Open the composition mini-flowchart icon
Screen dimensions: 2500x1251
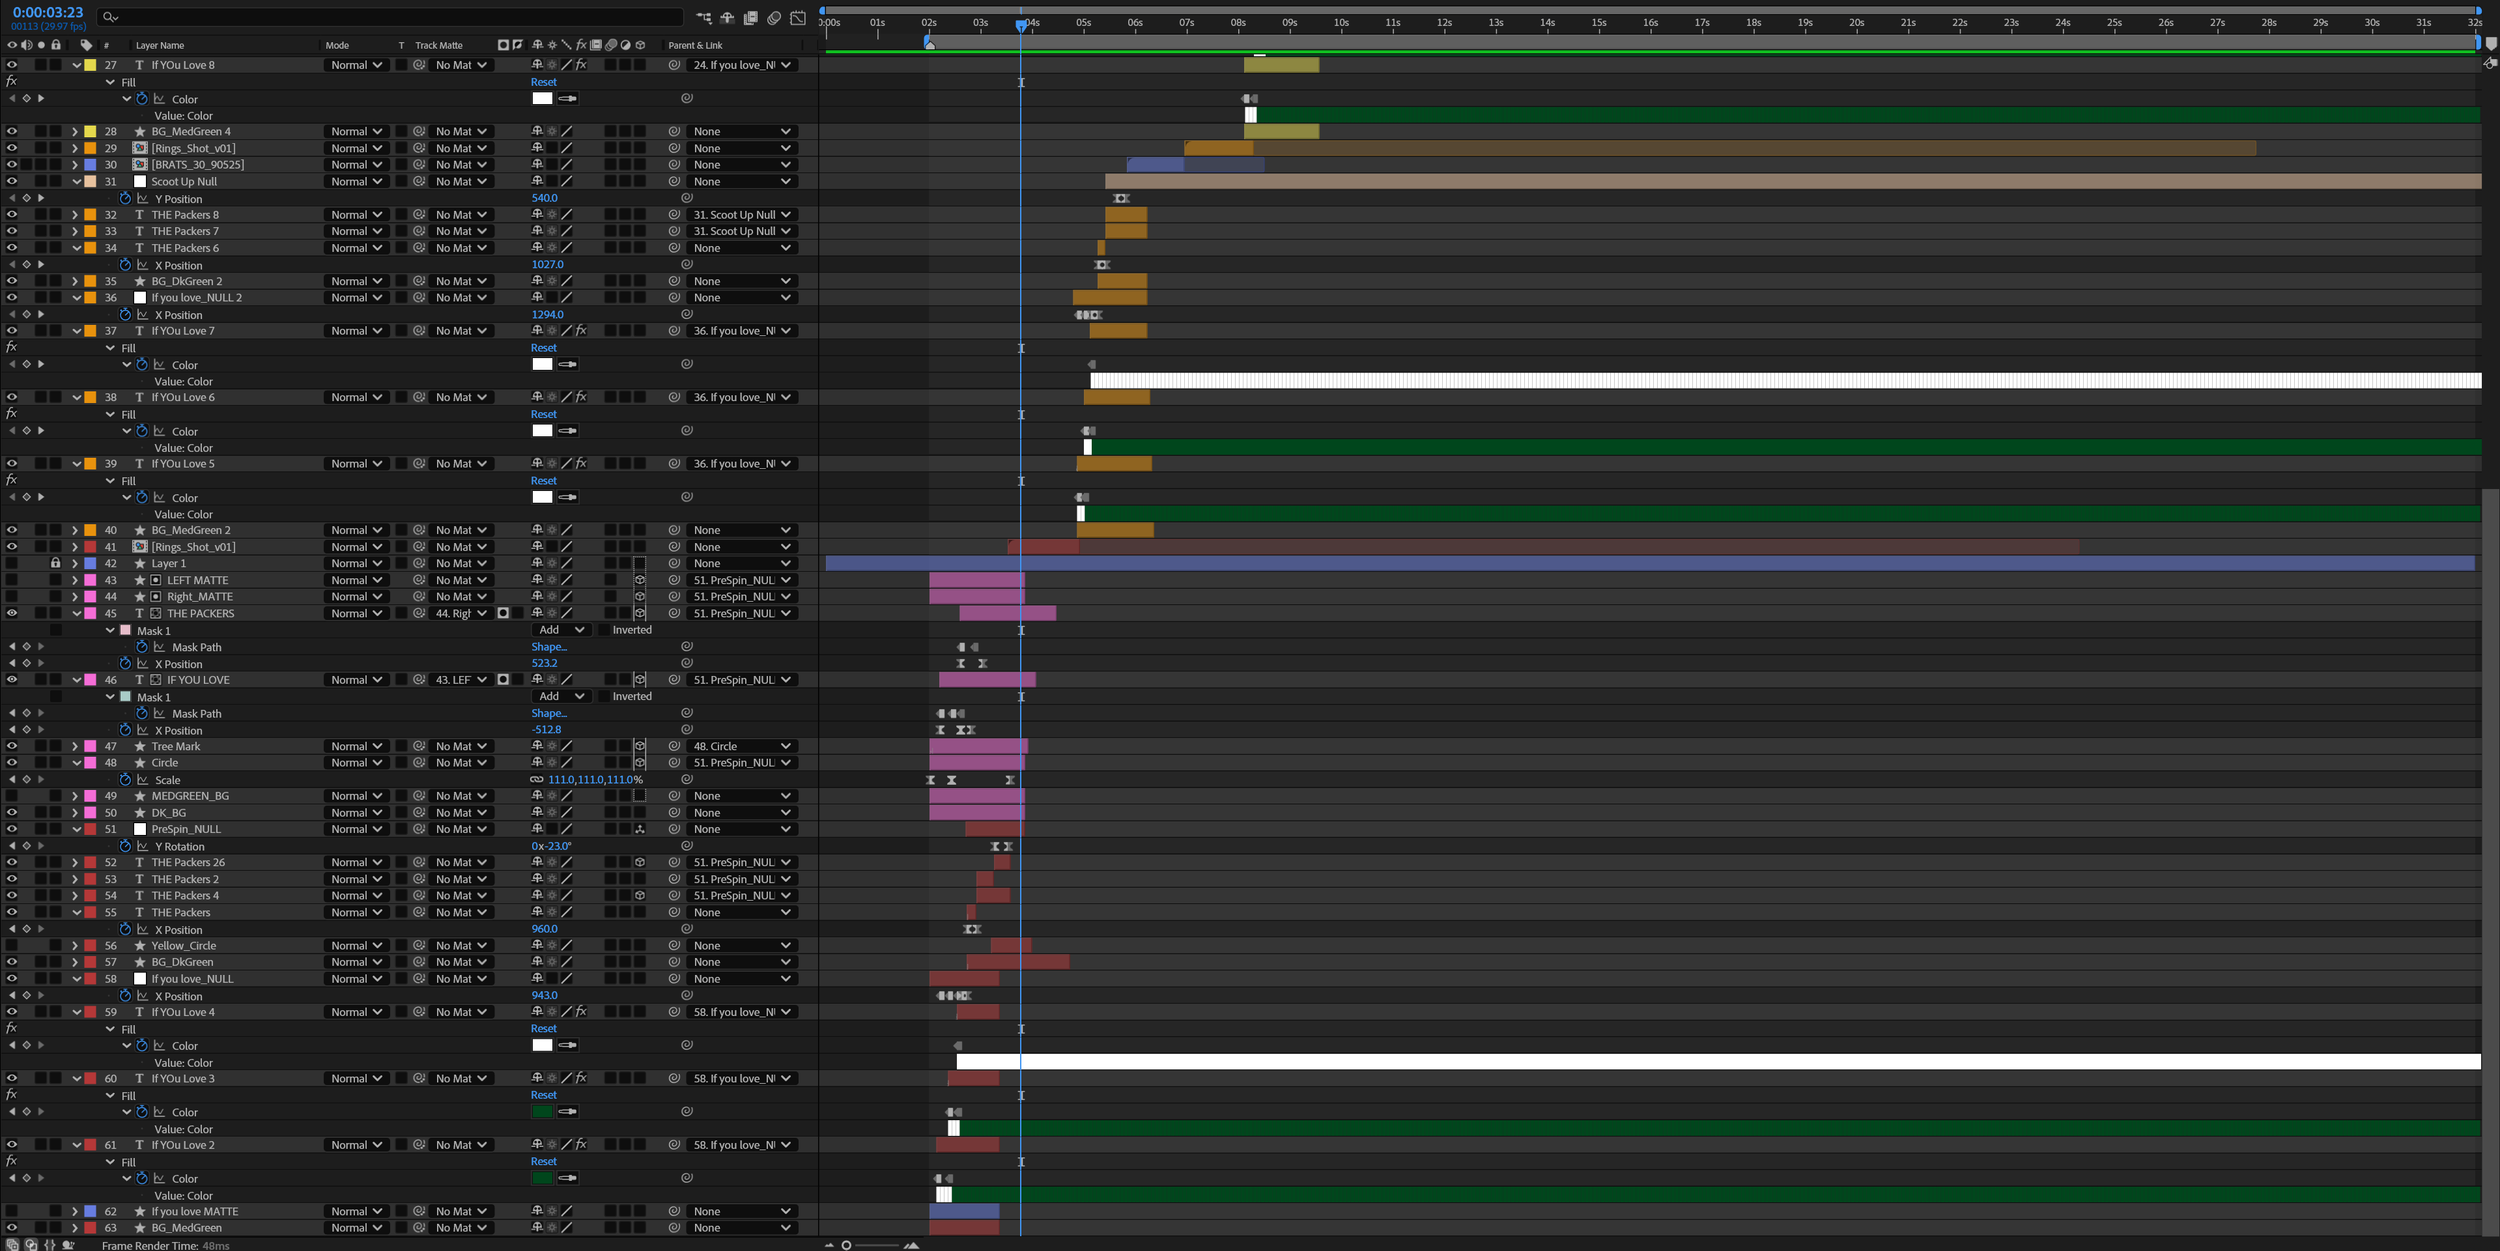(704, 17)
